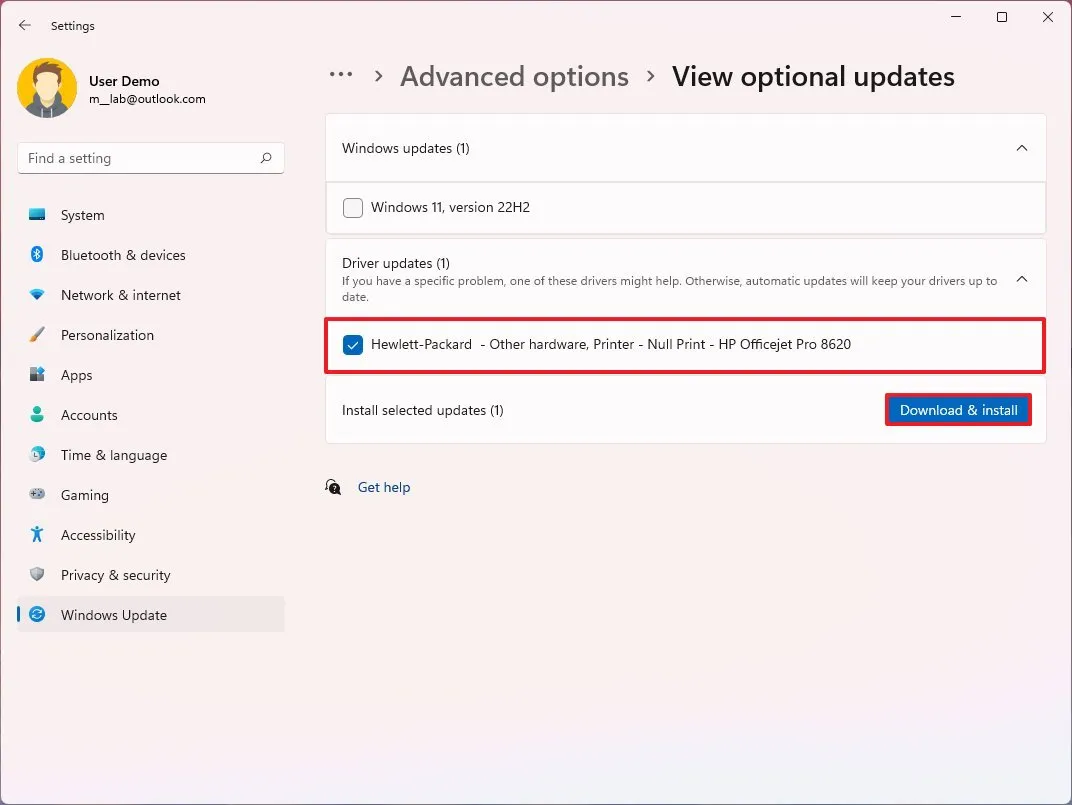Image resolution: width=1072 pixels, height=805 pixels.
Task: Collapse the Driver updates section
Action: (x=1022, y=279)
